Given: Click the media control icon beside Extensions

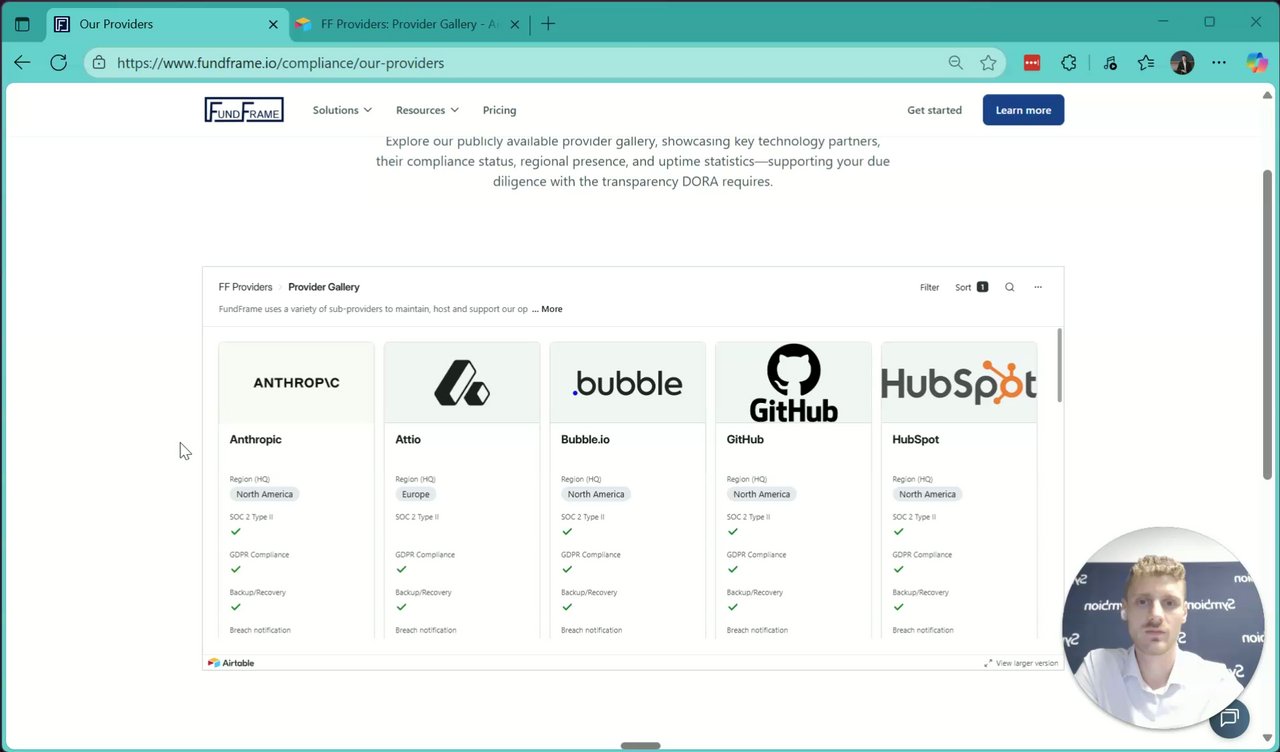Looking at the screenshot, I should click(x=1110, y=63).
